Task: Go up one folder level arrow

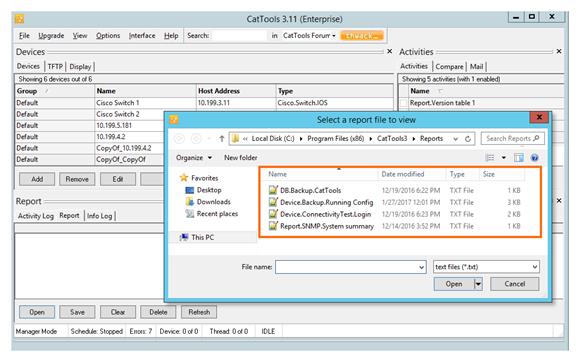Action: tap(222, 139)
